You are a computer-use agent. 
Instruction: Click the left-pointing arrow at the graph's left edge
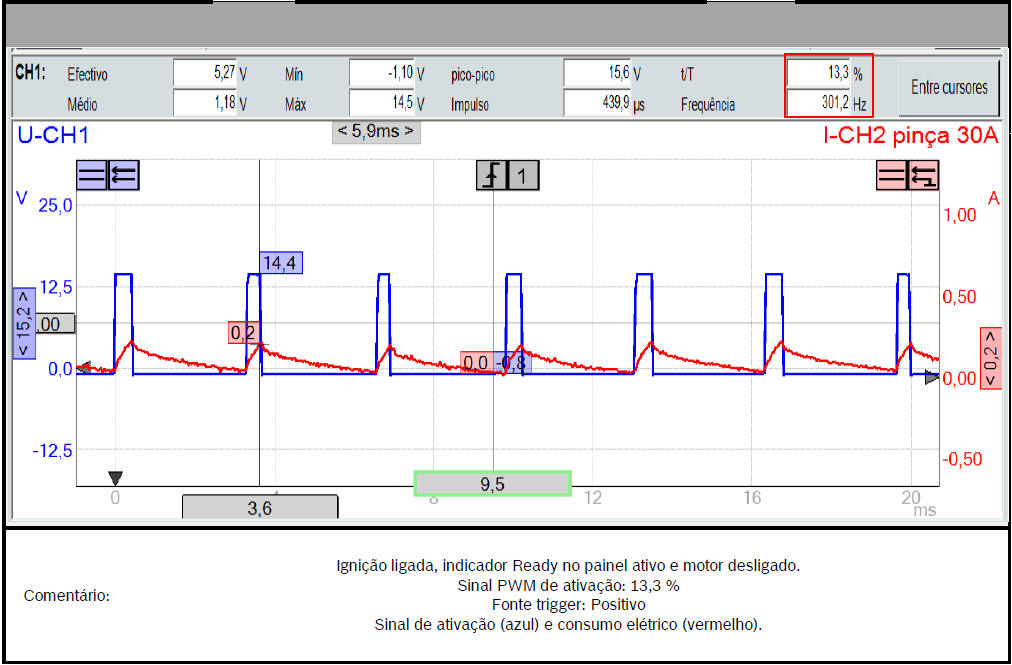tap(83, 367)
